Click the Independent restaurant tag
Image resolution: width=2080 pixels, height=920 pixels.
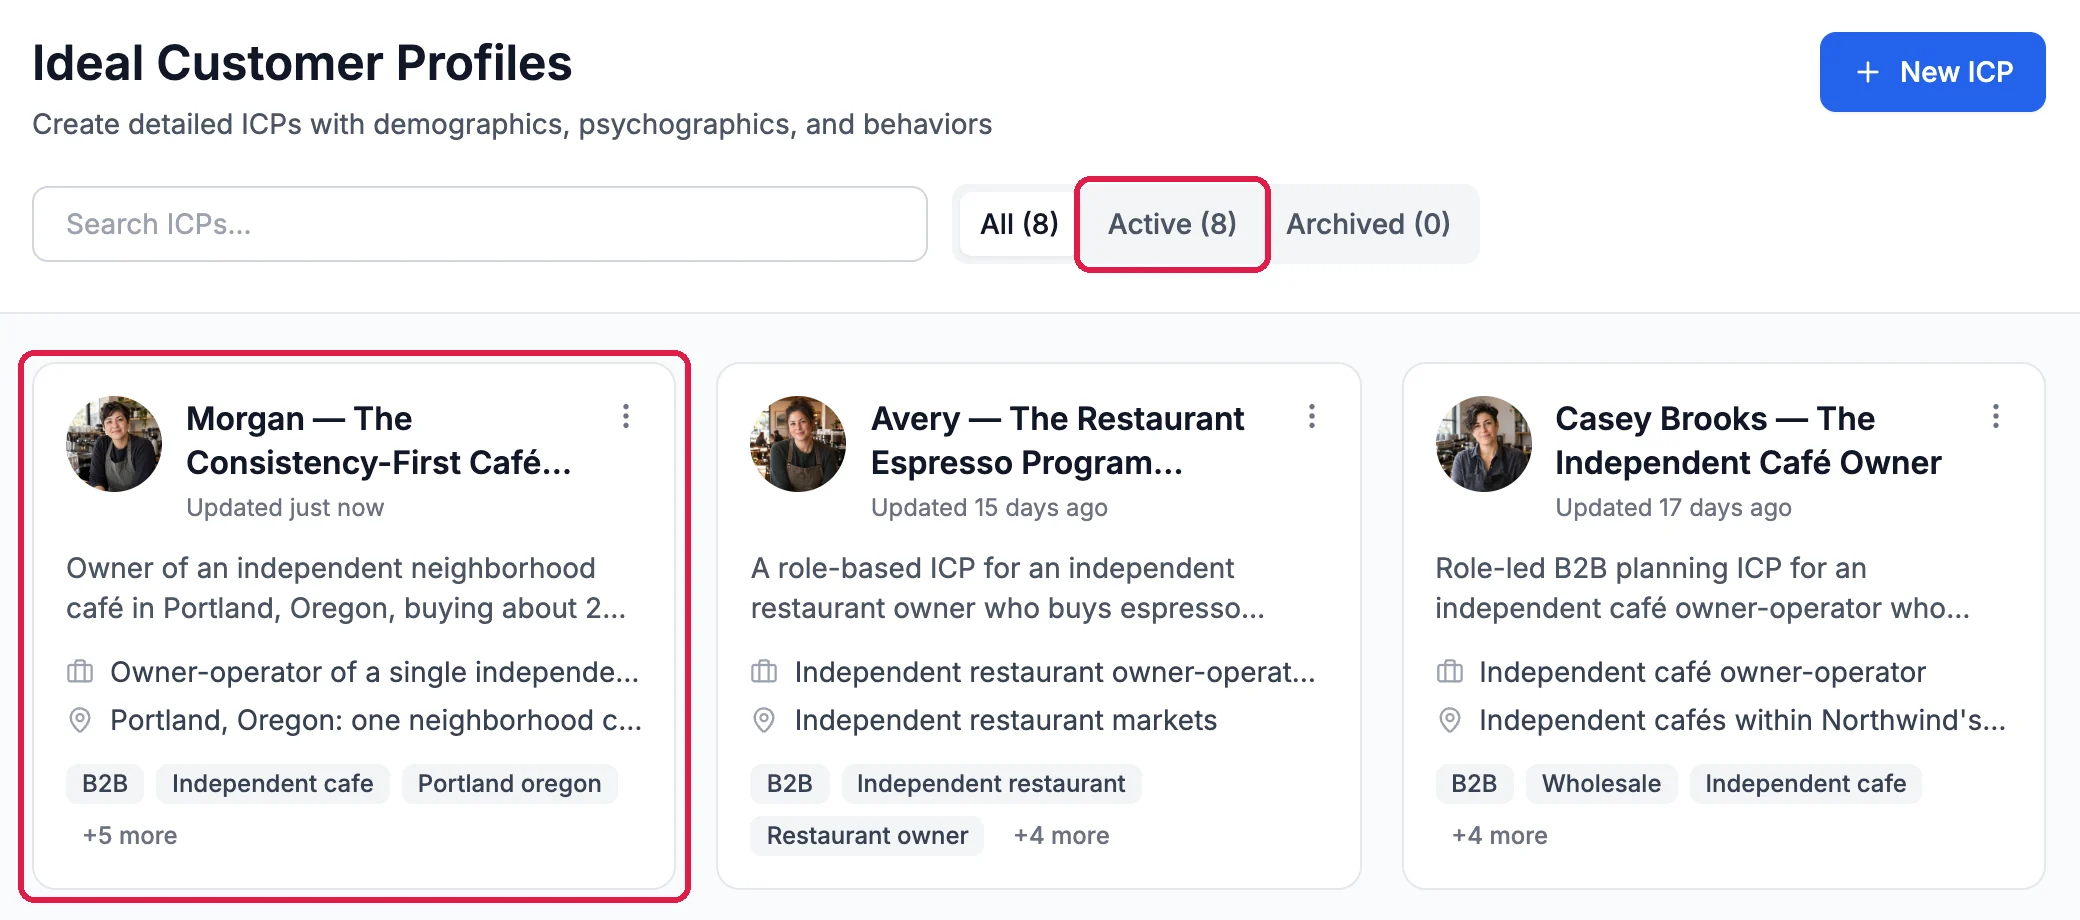[x=991, y=784]
